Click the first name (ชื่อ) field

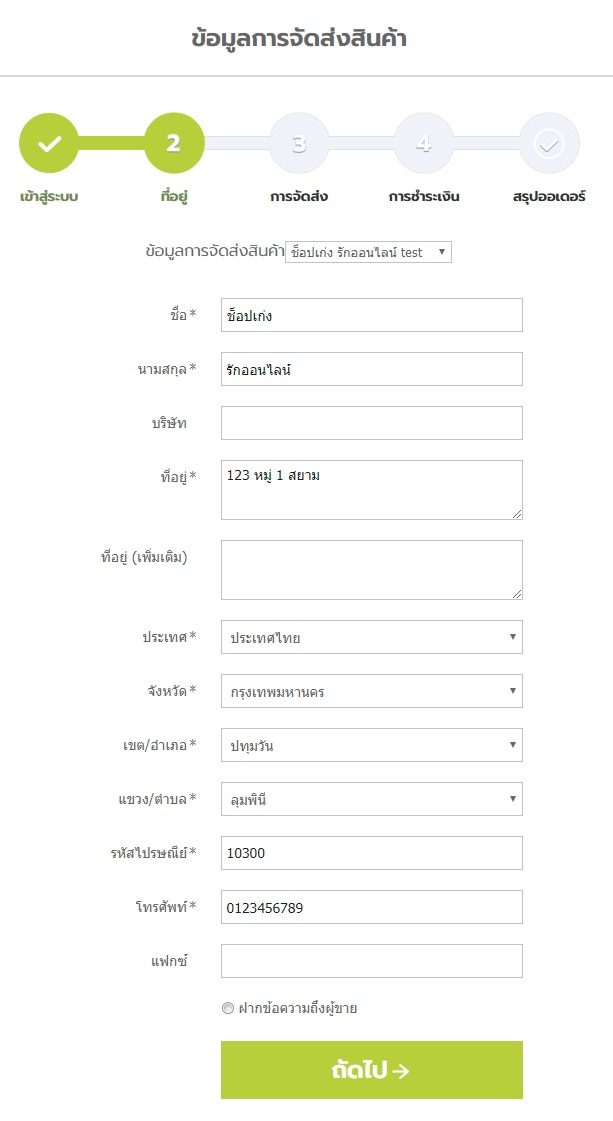371,315
